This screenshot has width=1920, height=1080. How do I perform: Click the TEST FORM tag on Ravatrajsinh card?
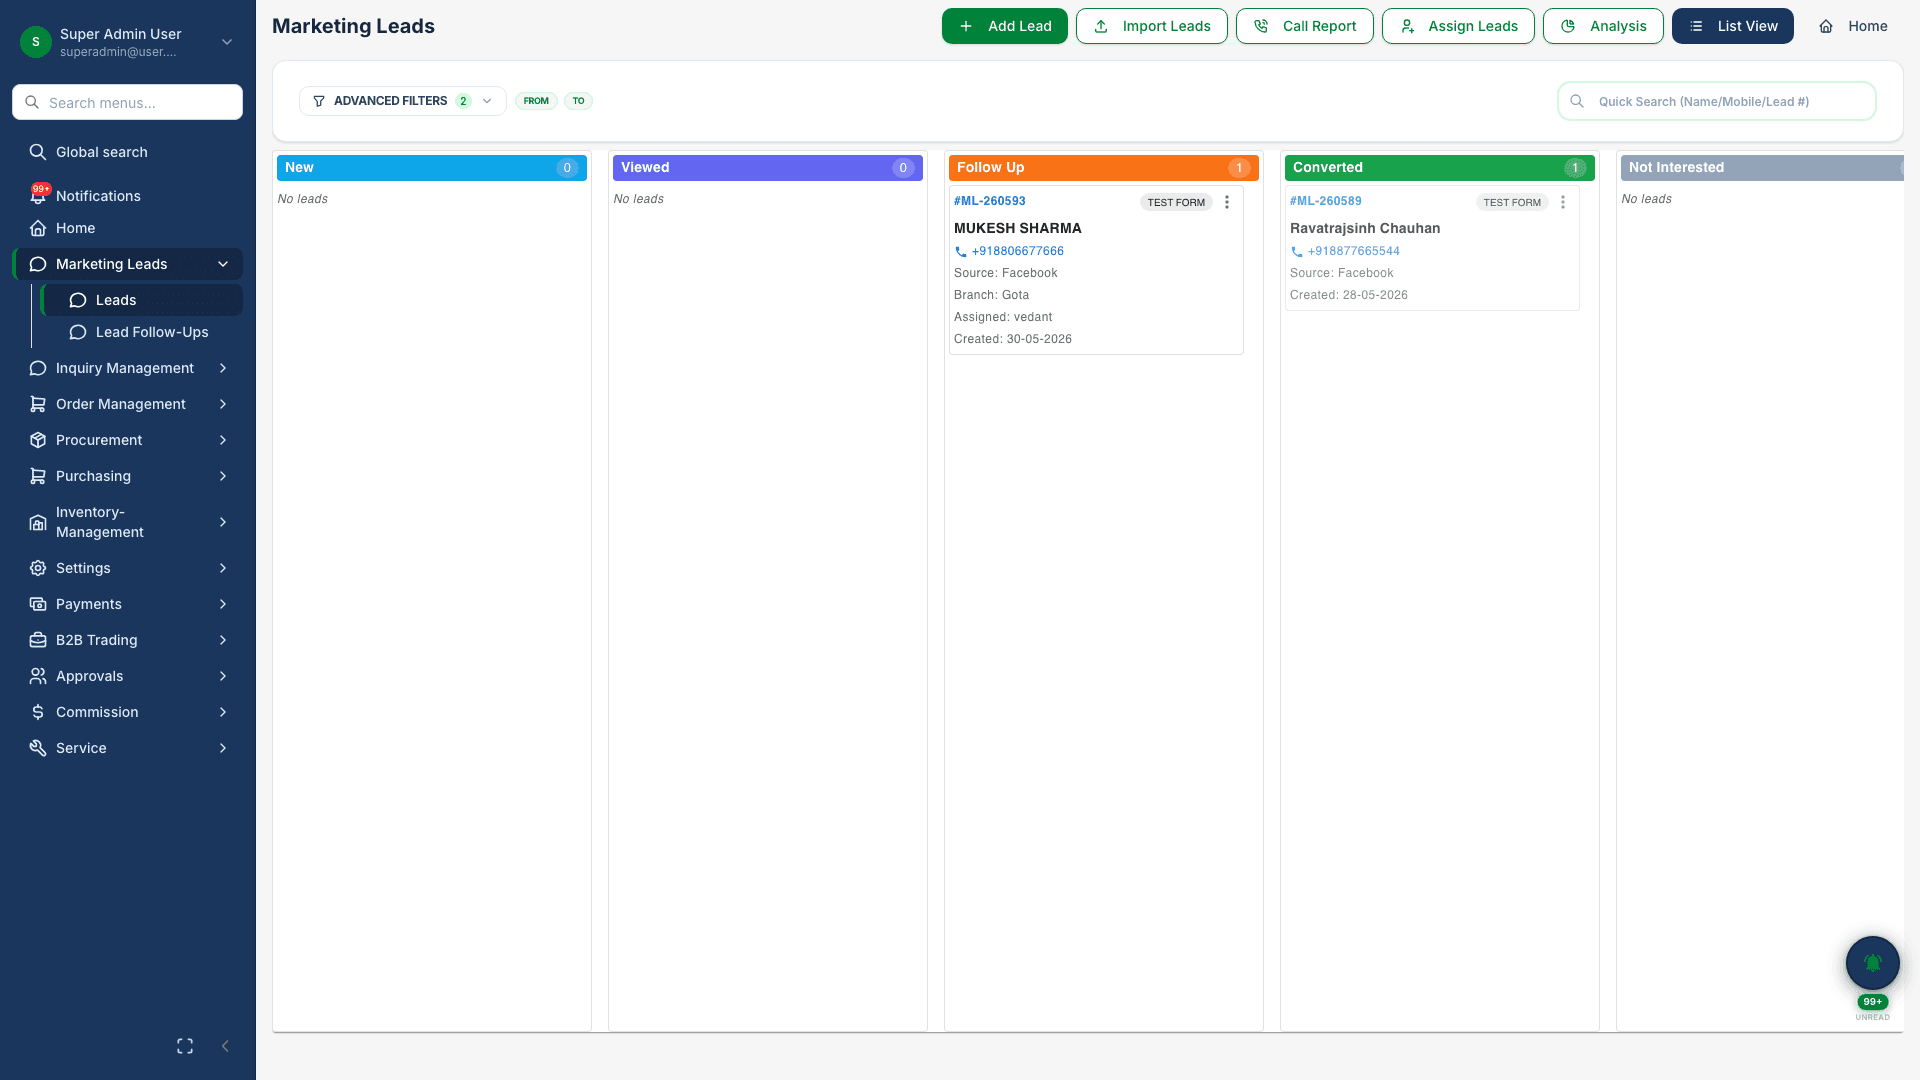click(x=1512, y=202)
